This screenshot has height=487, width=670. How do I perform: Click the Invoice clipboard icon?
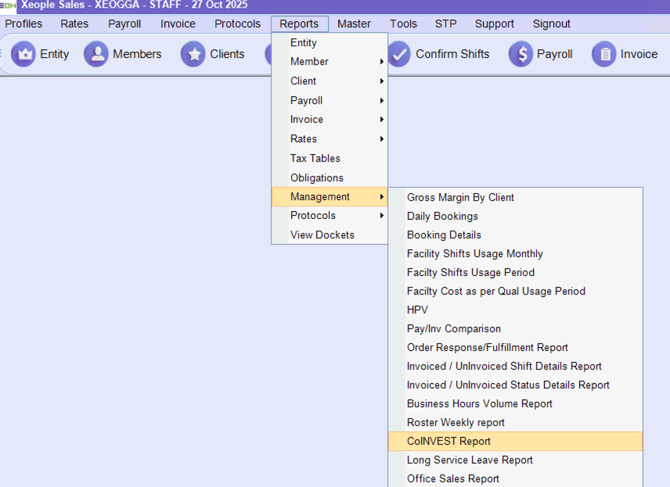(x=604, y=54)
